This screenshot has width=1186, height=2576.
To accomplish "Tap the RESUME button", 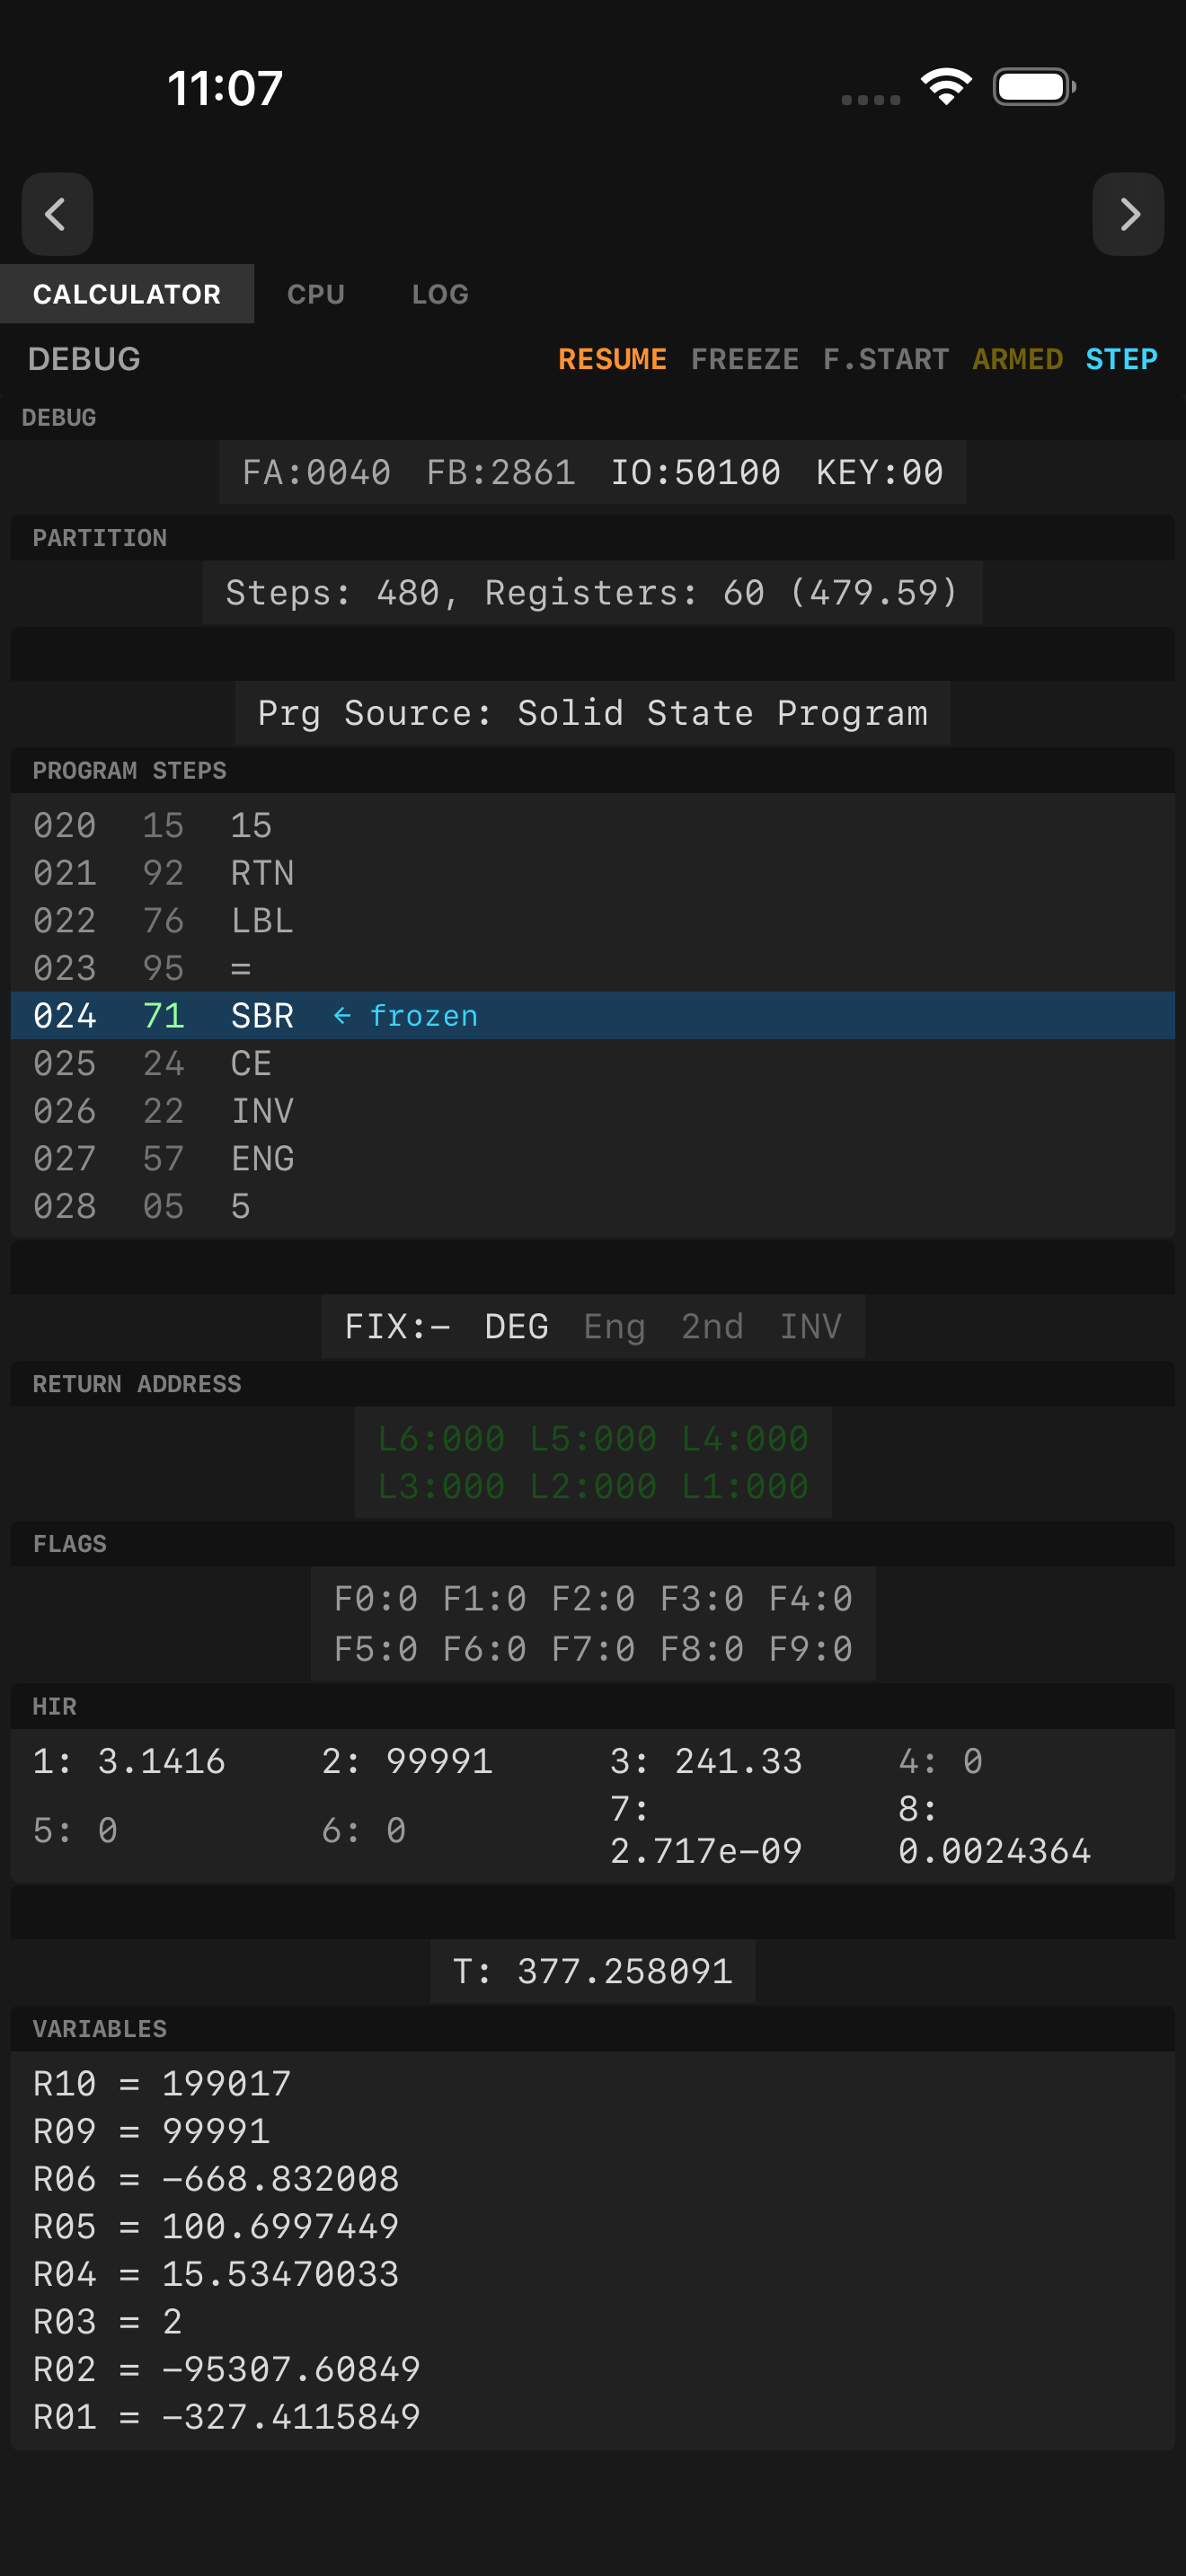I will click(612, 359).
